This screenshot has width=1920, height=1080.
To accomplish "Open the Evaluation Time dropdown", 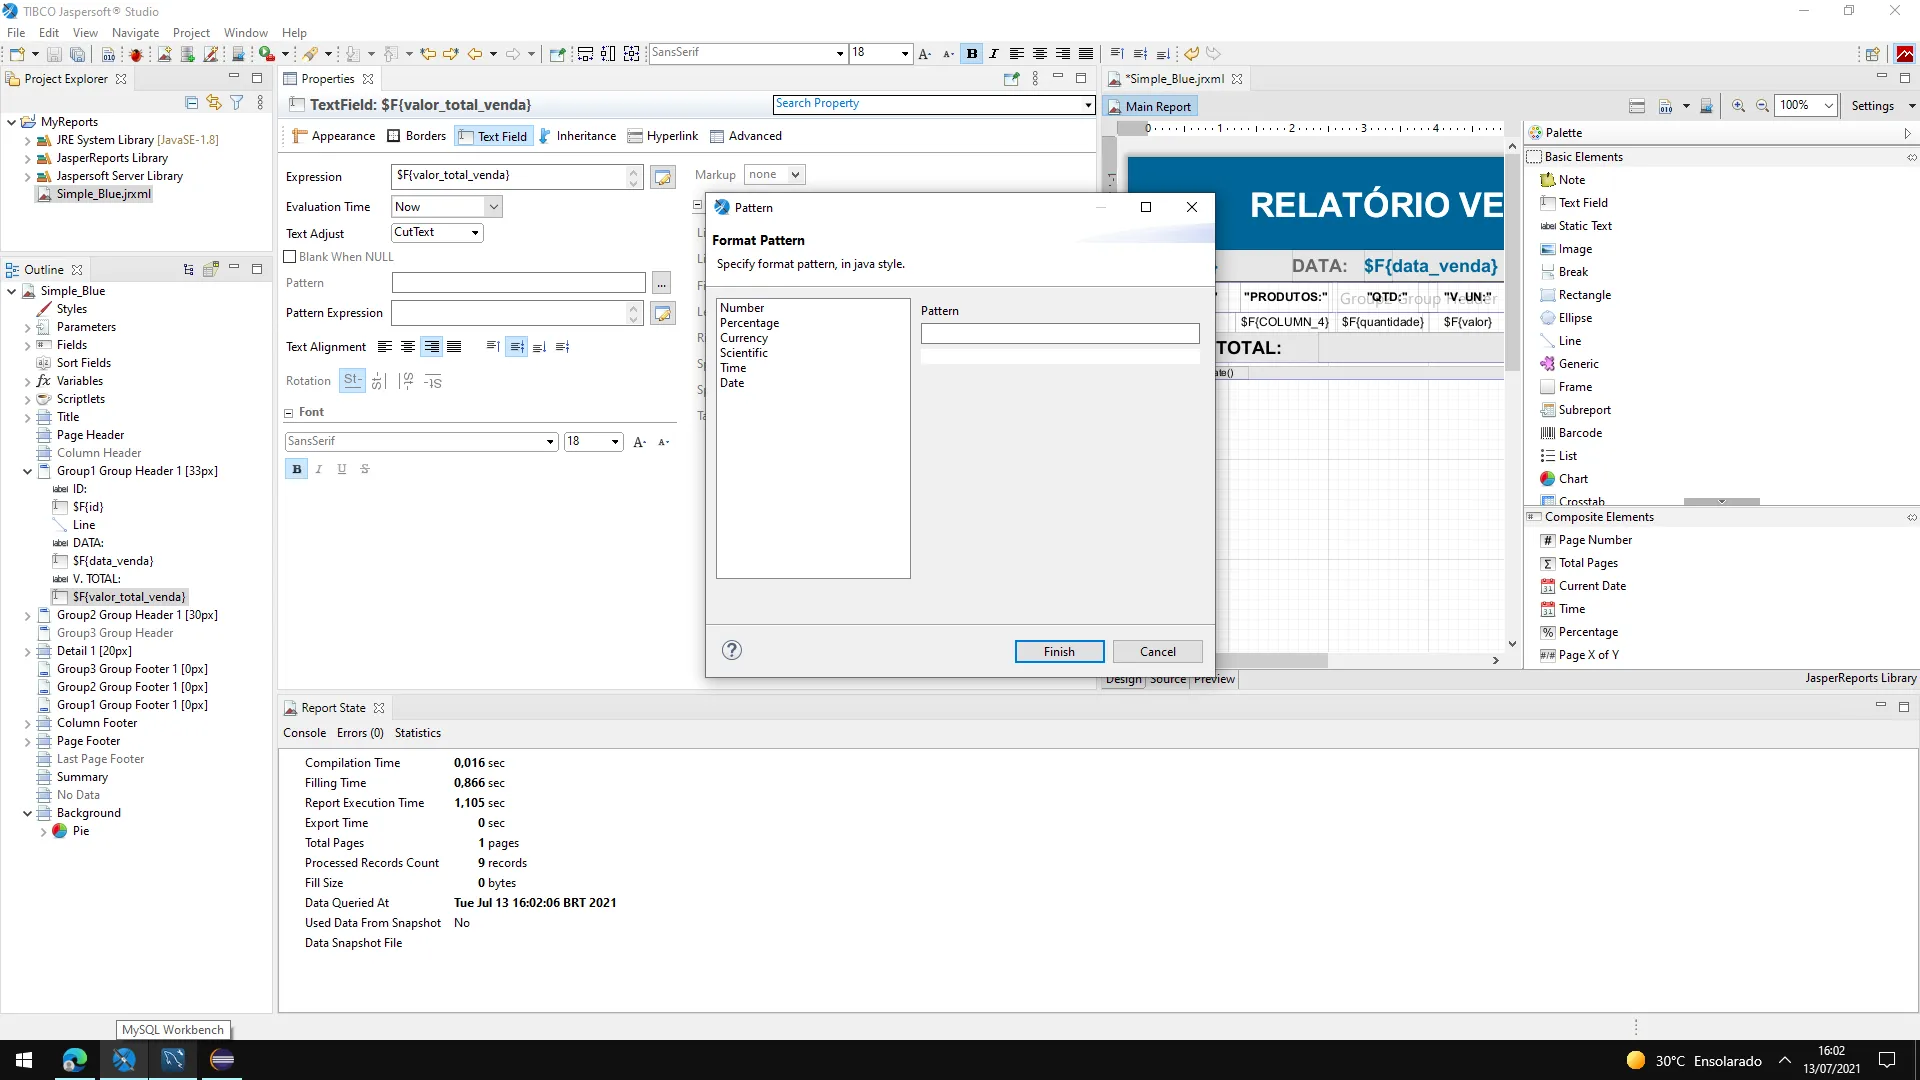I will [x=446, y=207].
